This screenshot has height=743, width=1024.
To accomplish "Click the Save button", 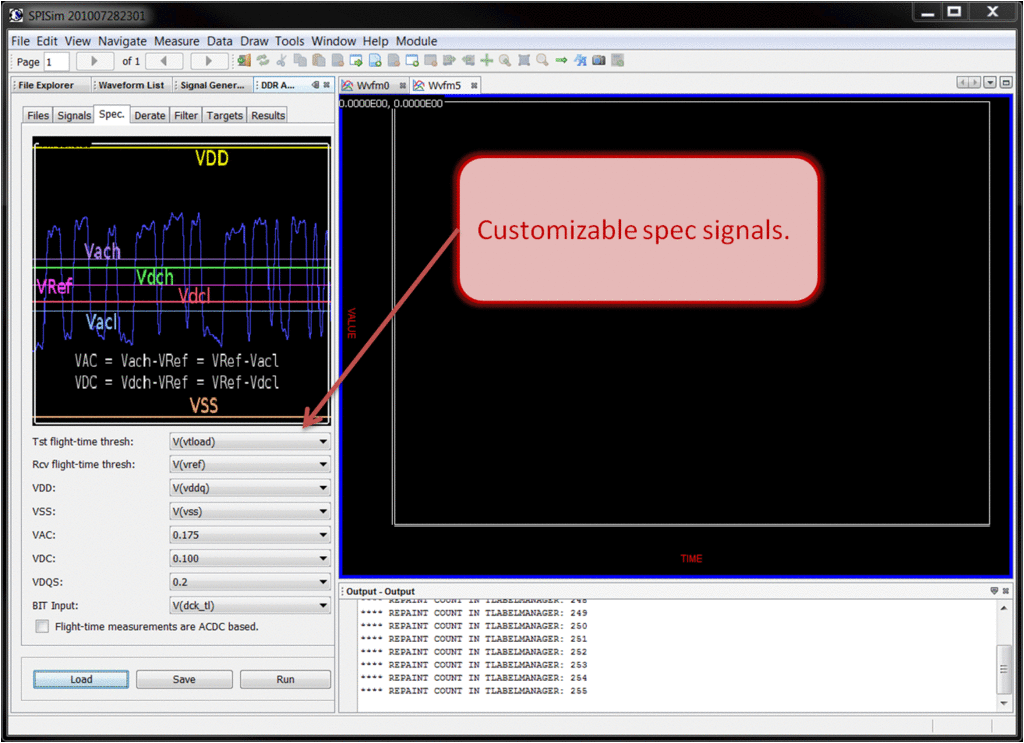I will pos(184,679).
